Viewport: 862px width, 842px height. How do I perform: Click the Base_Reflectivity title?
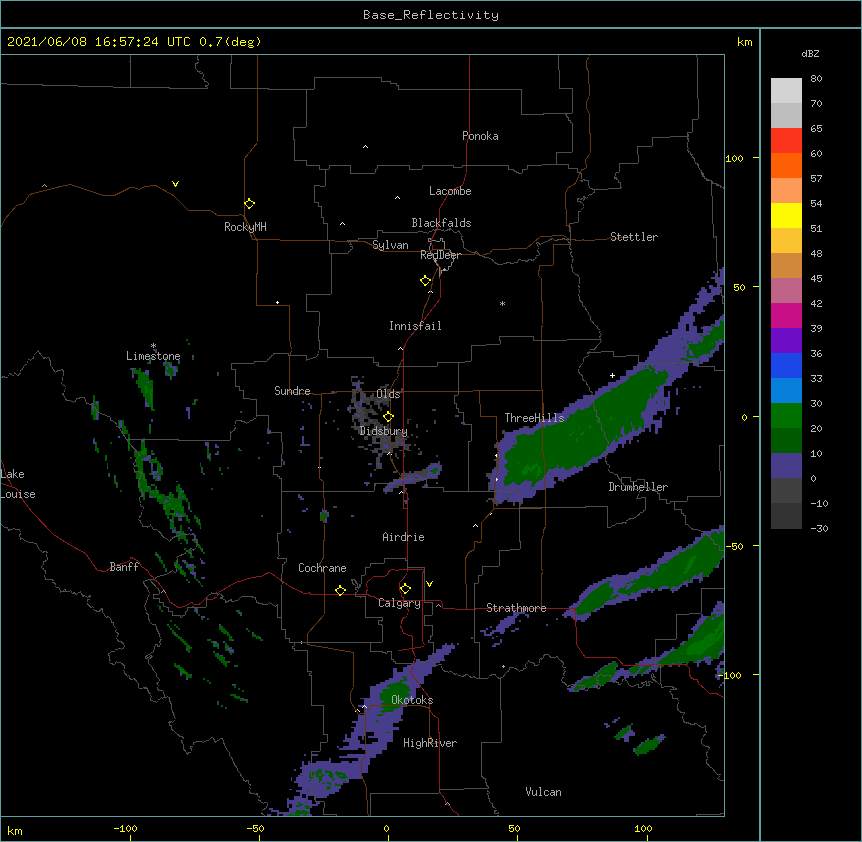(431, 15)
